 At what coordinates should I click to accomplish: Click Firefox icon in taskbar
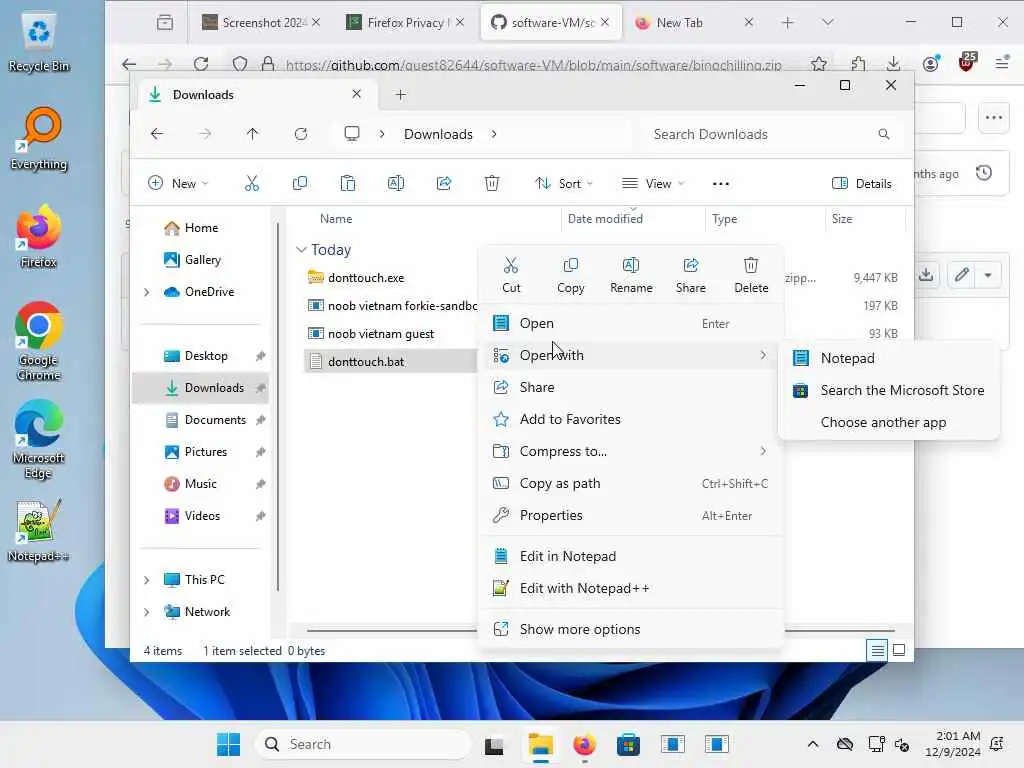click(x=584, y=744)
